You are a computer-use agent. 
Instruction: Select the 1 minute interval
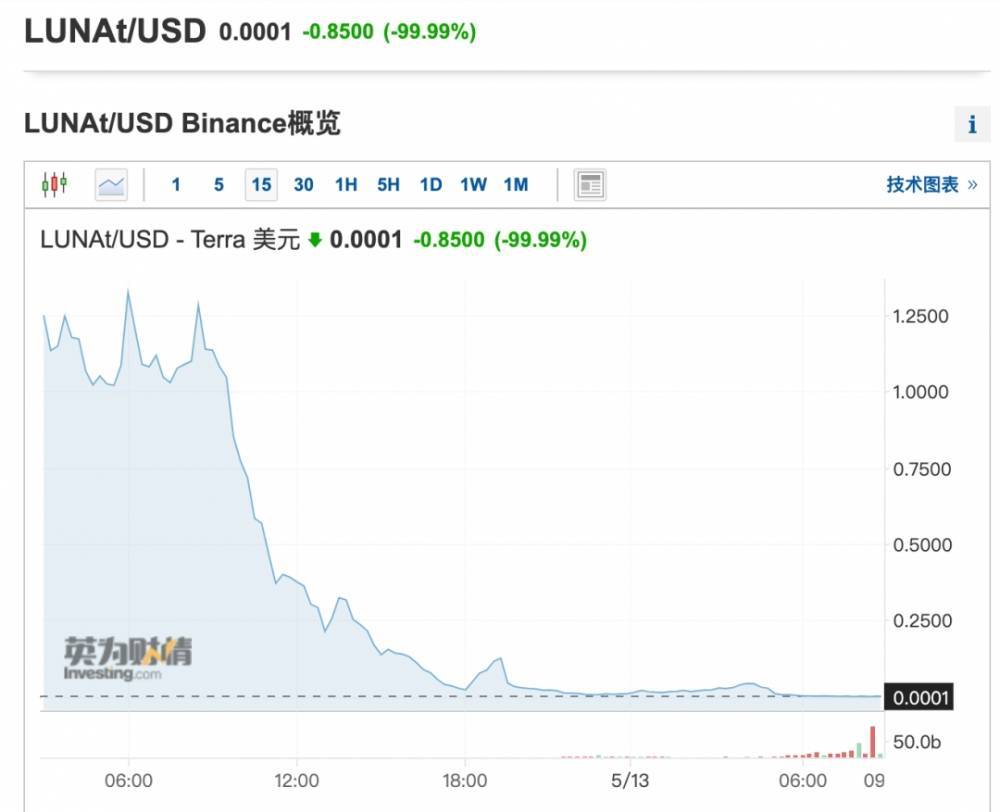[x=176, y=185]
